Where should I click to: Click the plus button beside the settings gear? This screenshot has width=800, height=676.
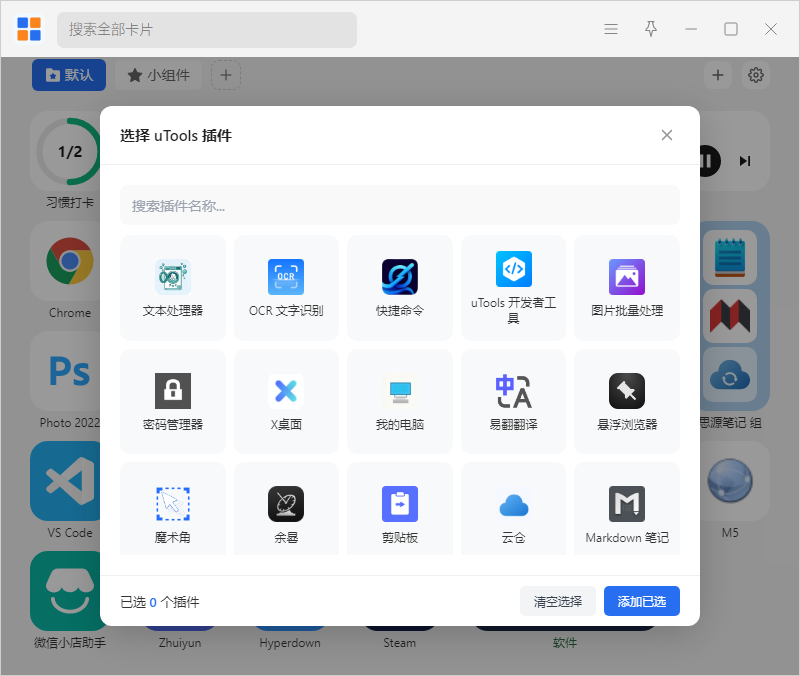[x=717, y=75]
